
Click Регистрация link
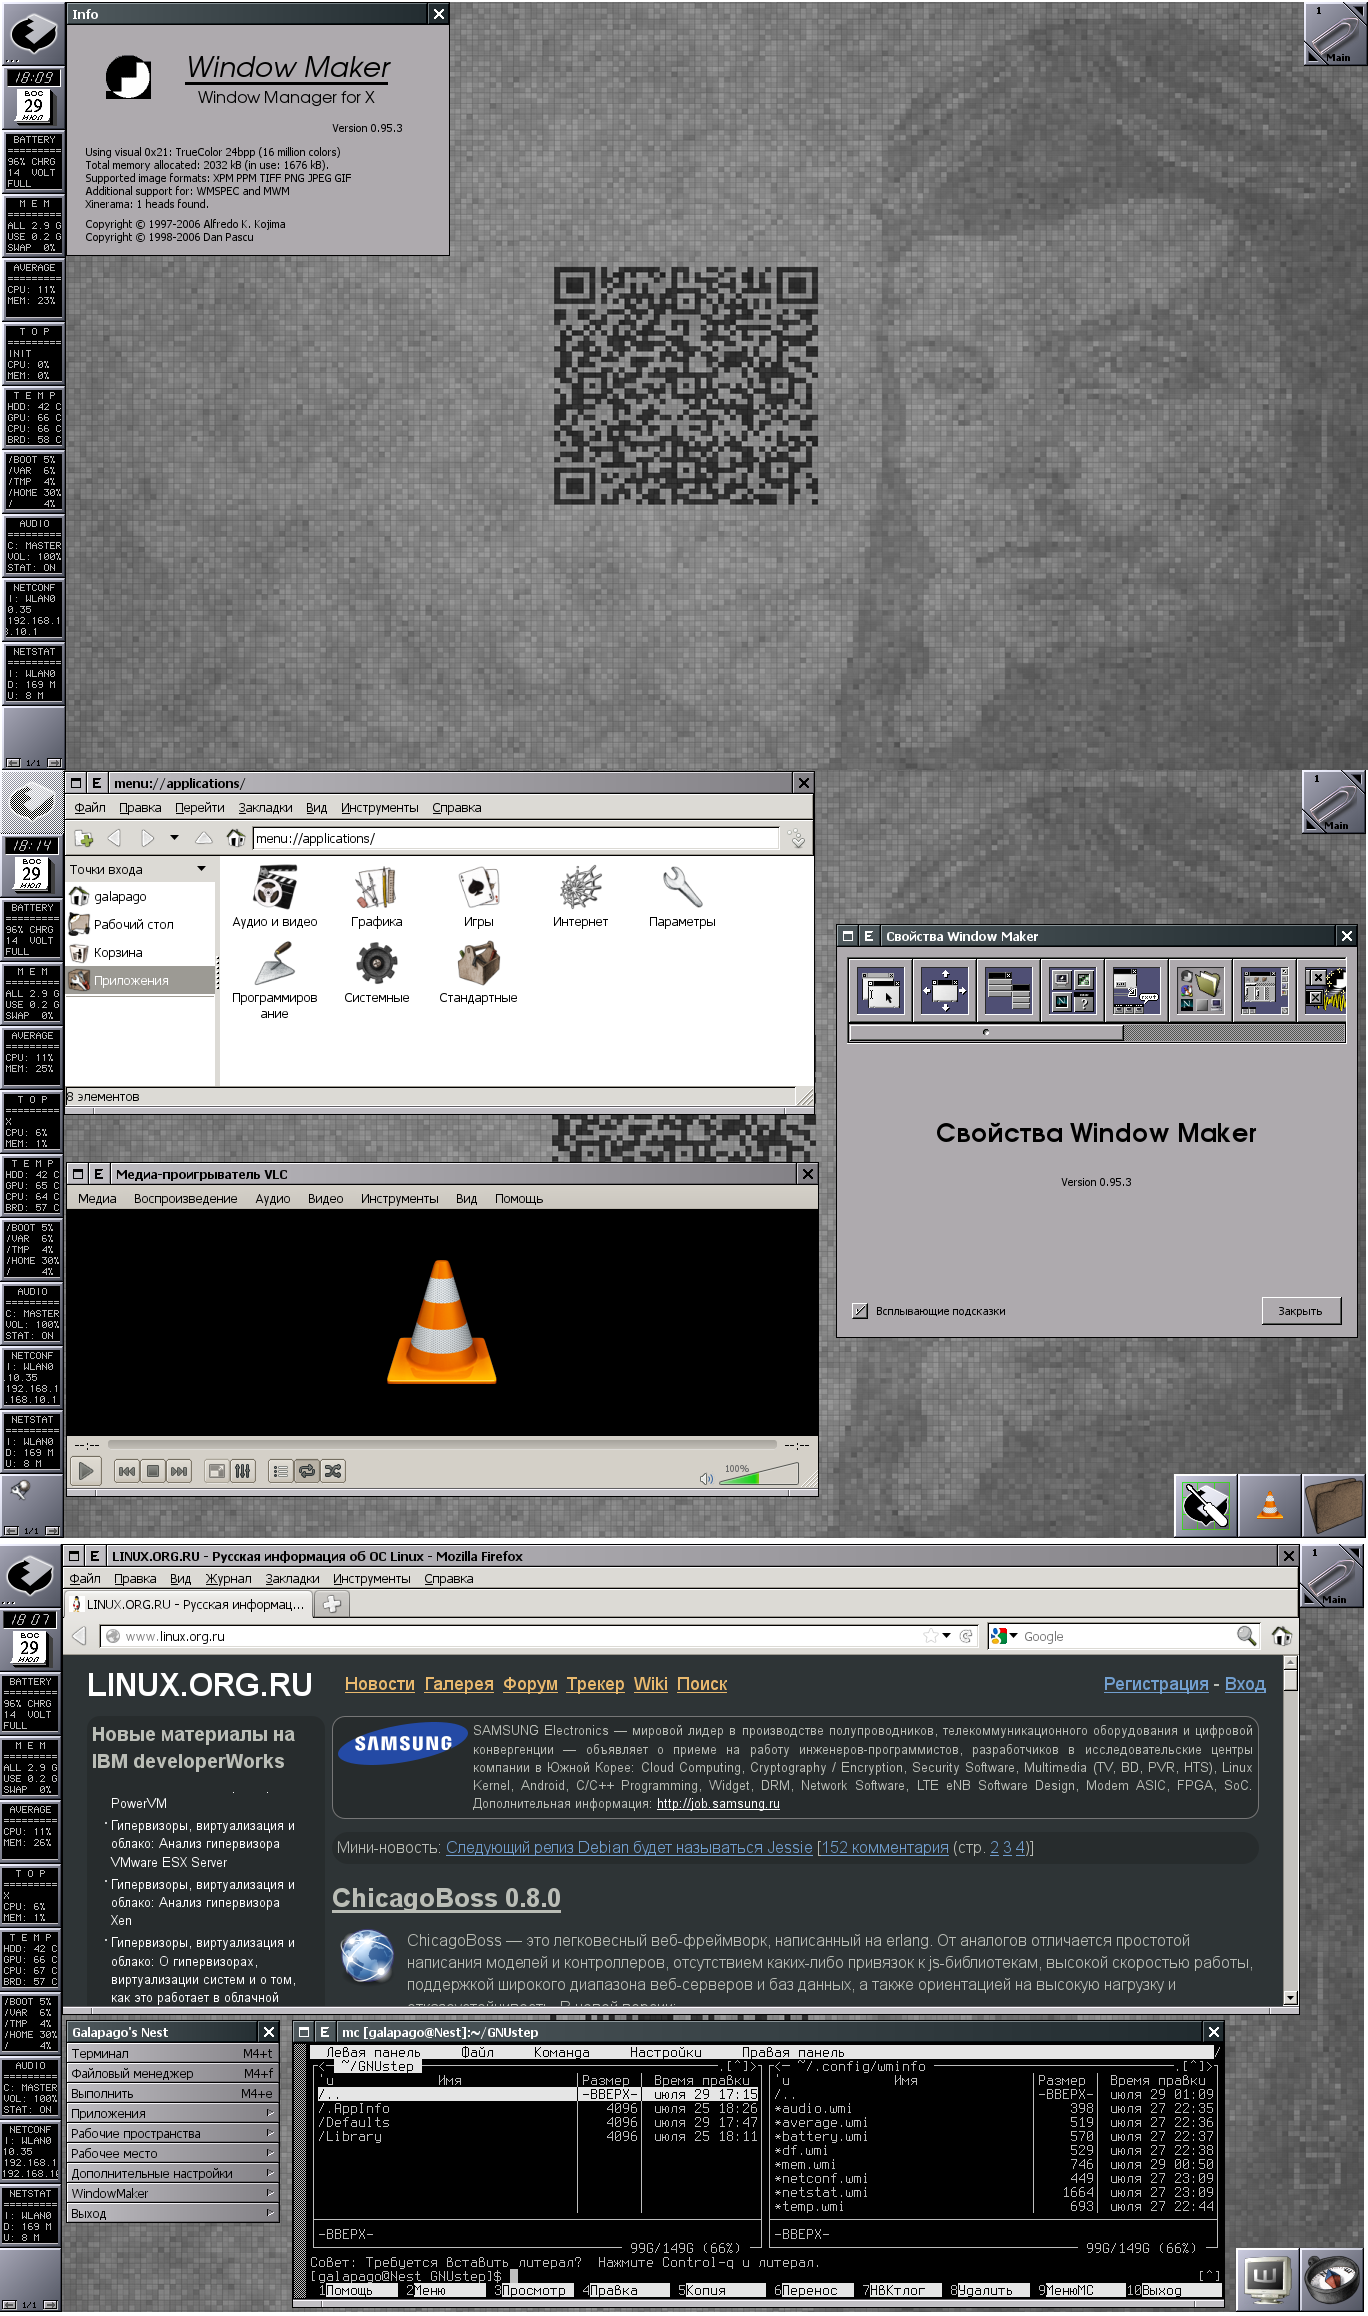click(x=1156, y=1684)
